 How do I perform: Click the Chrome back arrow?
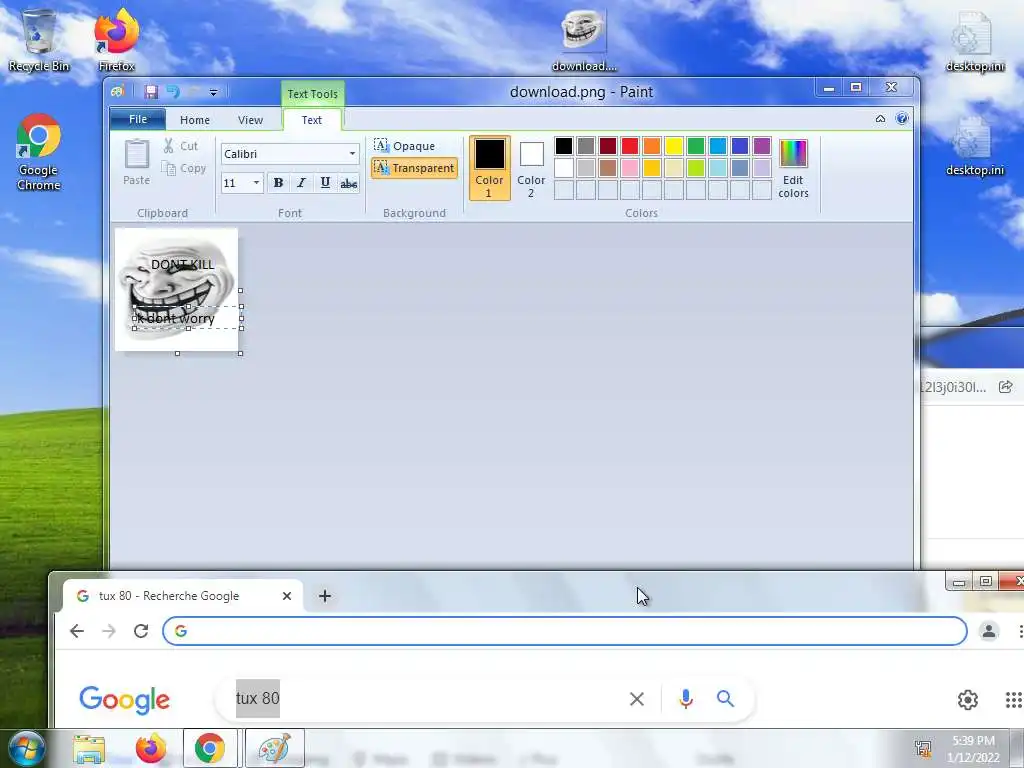click(77, 631)
